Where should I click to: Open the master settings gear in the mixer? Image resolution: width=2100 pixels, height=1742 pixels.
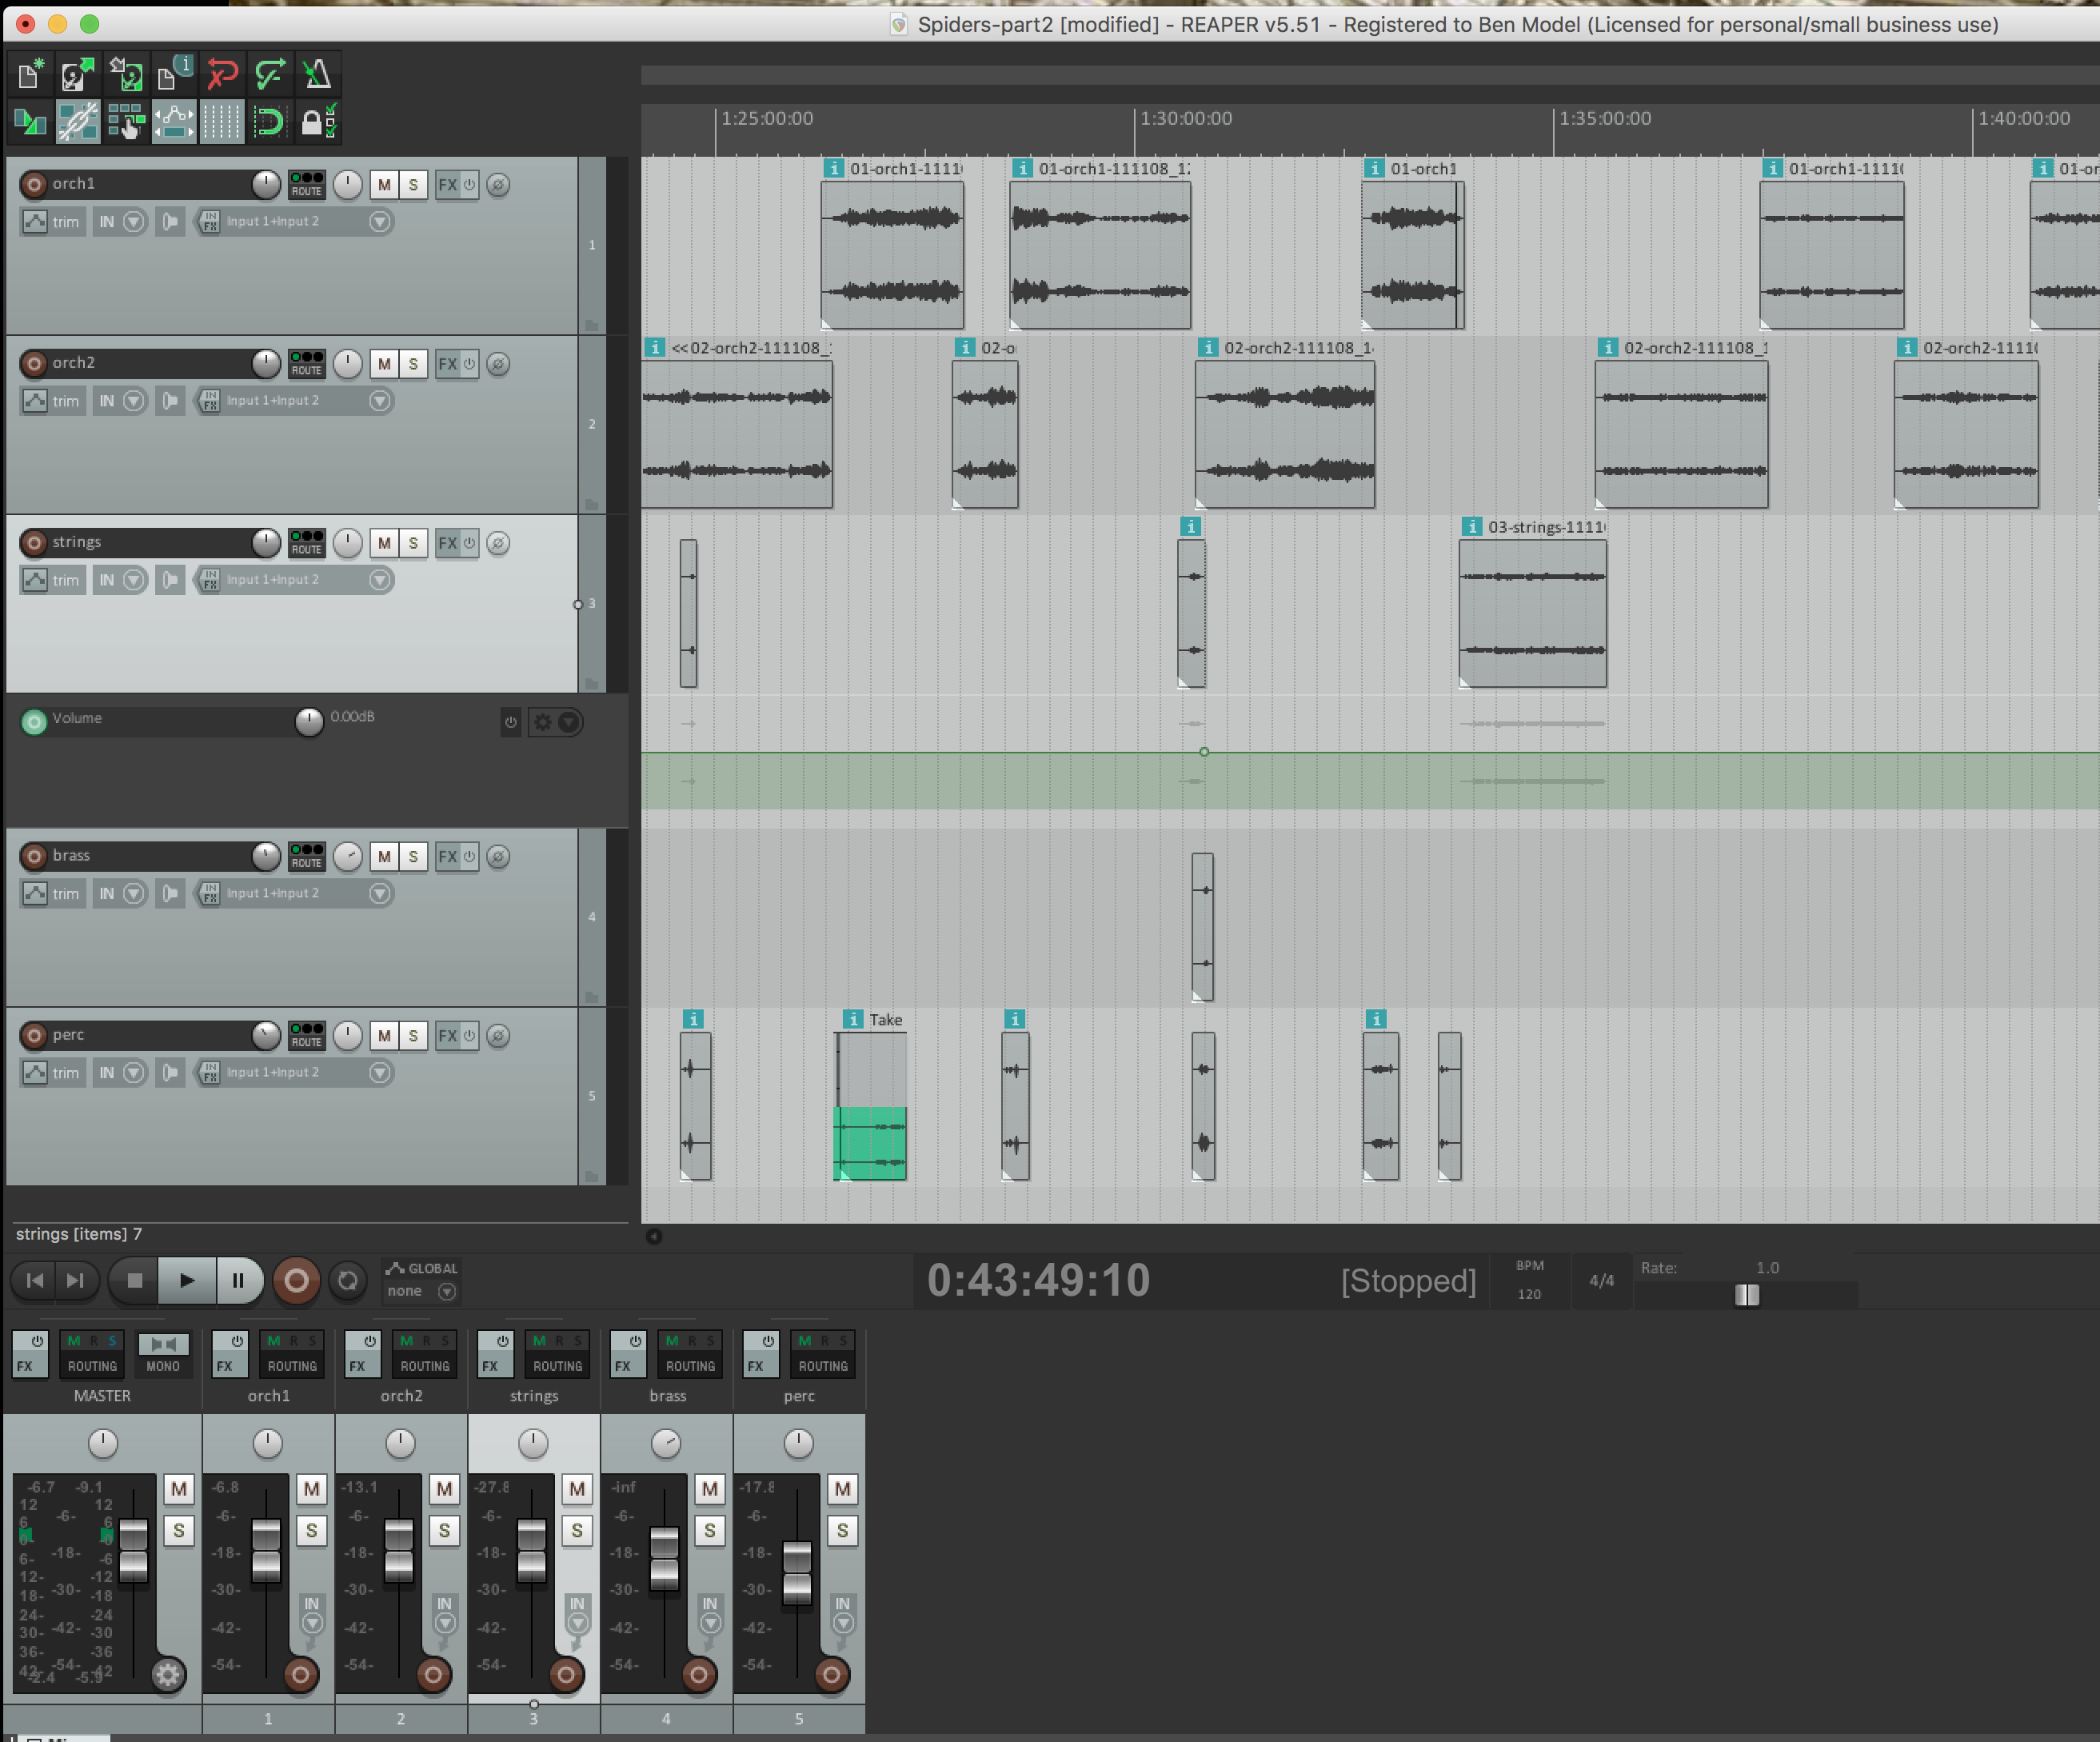[x=168, y=1674]
